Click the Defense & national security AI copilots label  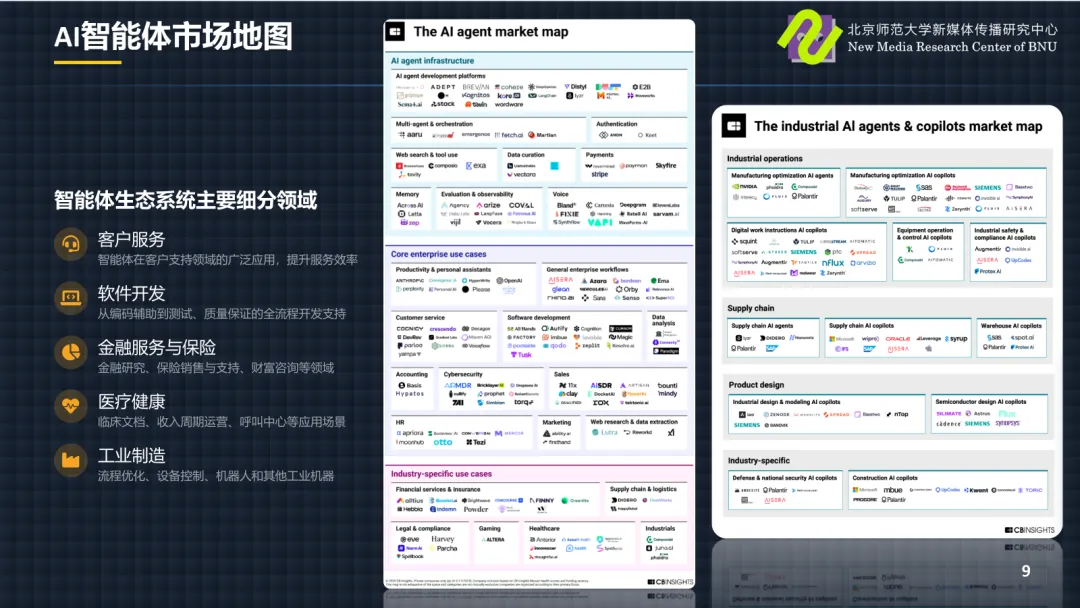(785, 477)
